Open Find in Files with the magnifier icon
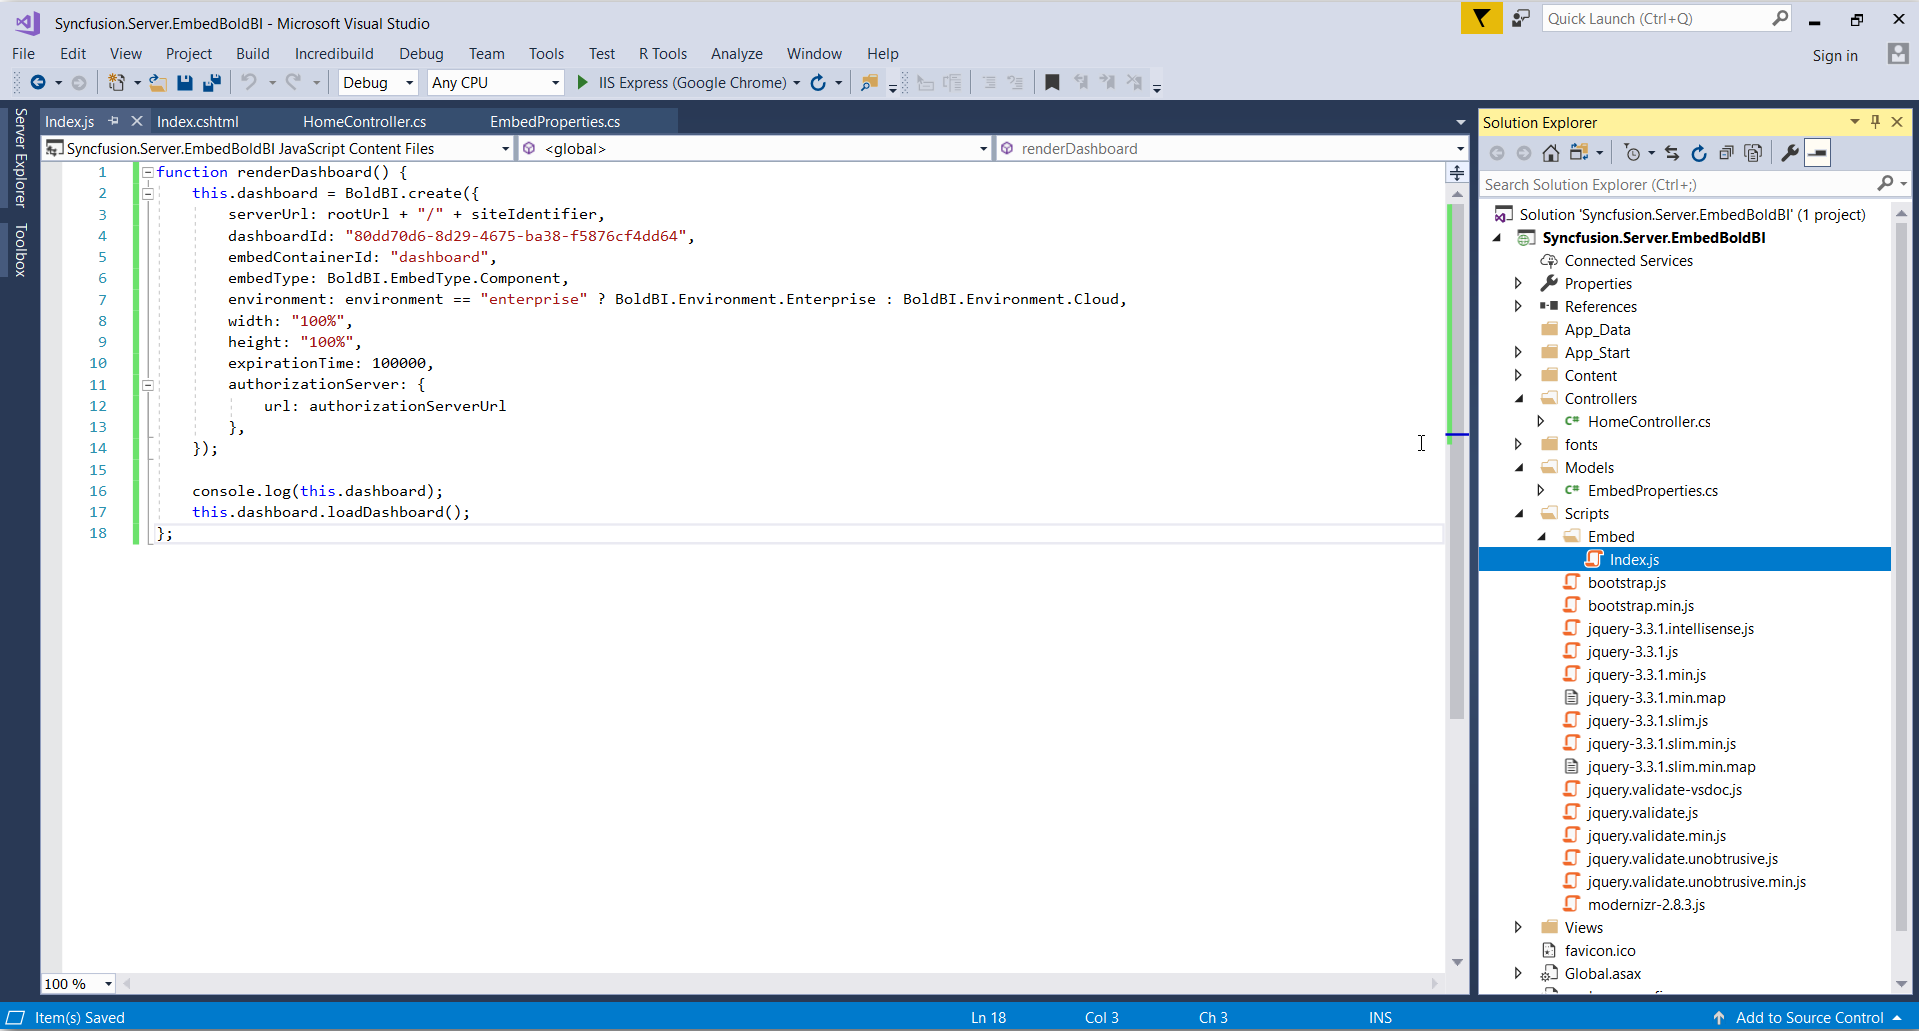The height and width of the screenshot is (1031, 1919). [x=869, y=82]
